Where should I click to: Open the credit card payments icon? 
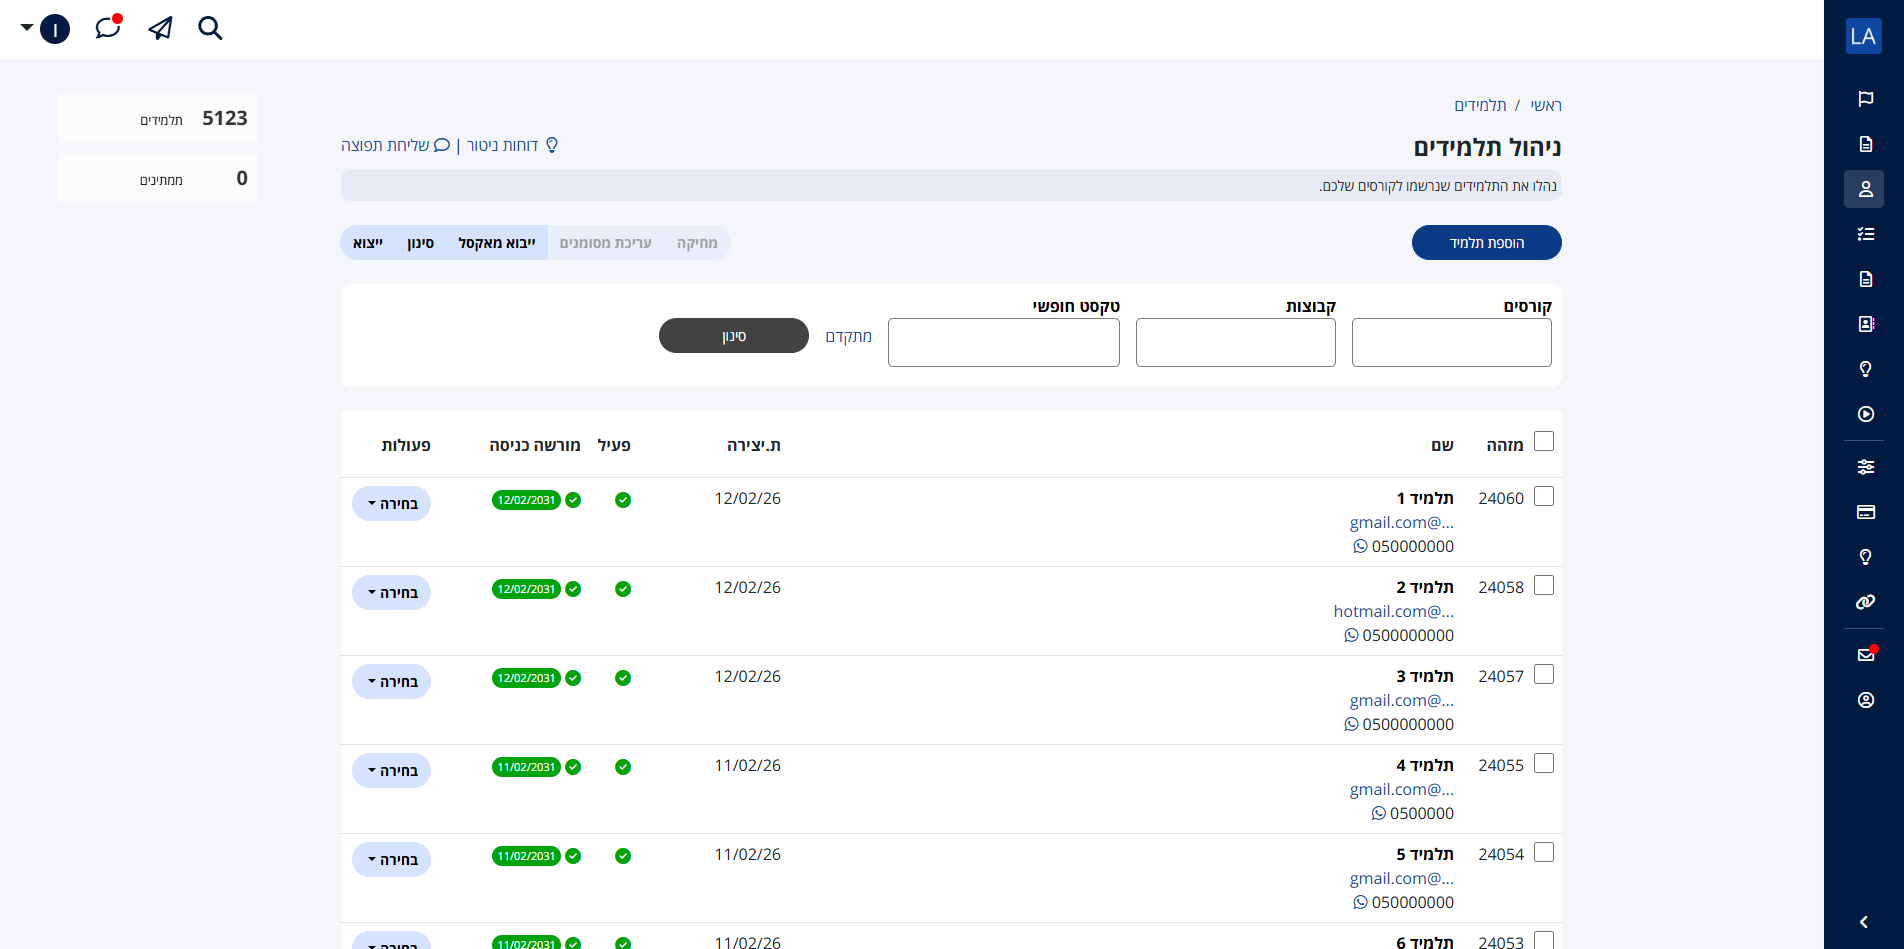tap(1865, 512)
